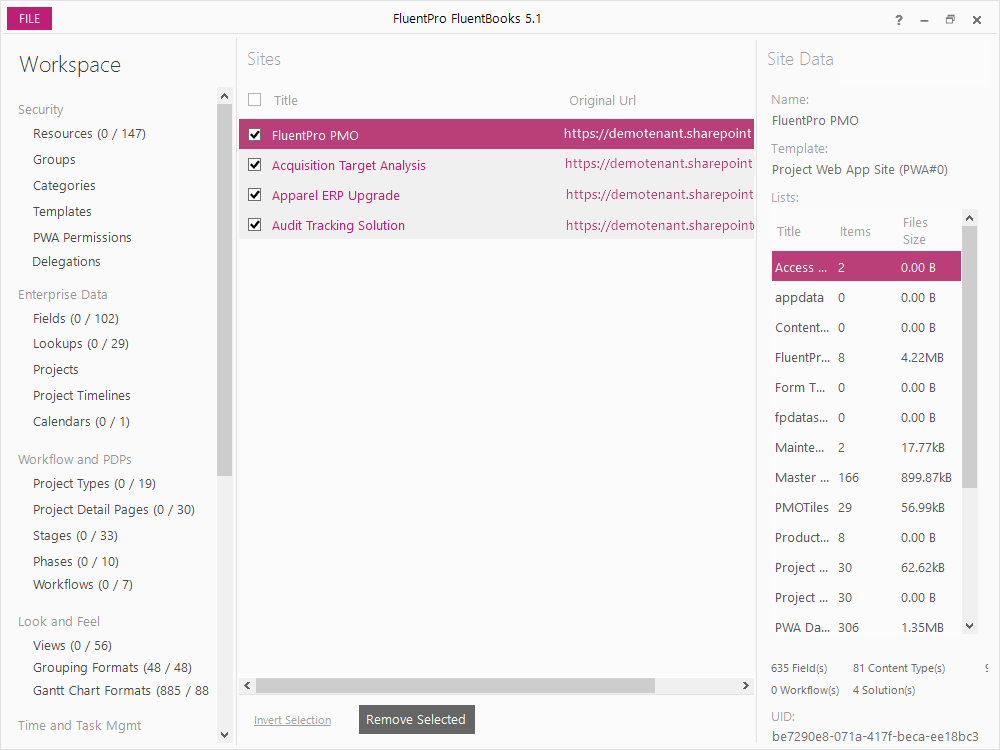Screen dimensions: 1000x750
Task: Click the Invert Selection link
Action: tap(292, 720)
